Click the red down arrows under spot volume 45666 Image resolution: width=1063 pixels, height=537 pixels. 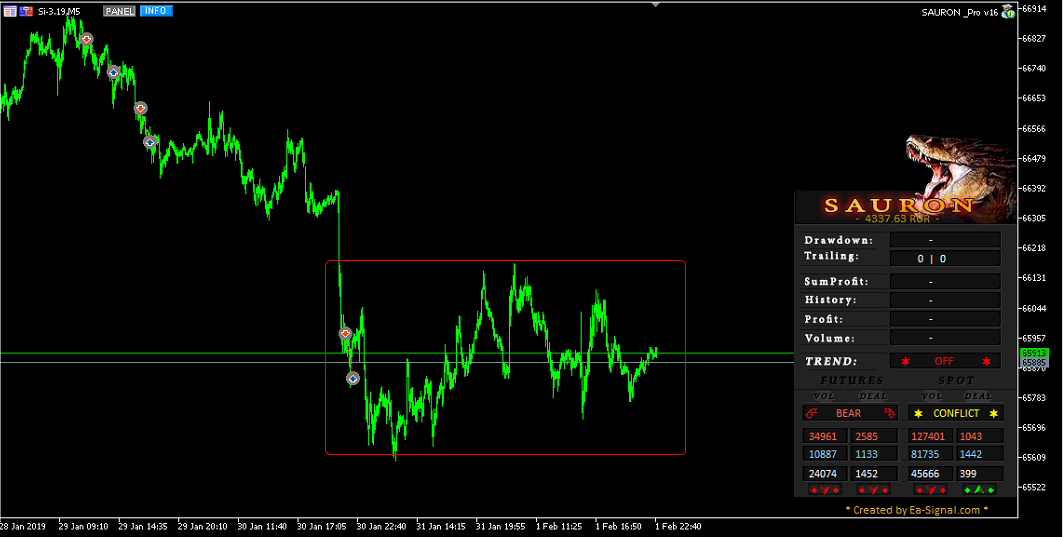pyautogui.click(x=930, y=490)
